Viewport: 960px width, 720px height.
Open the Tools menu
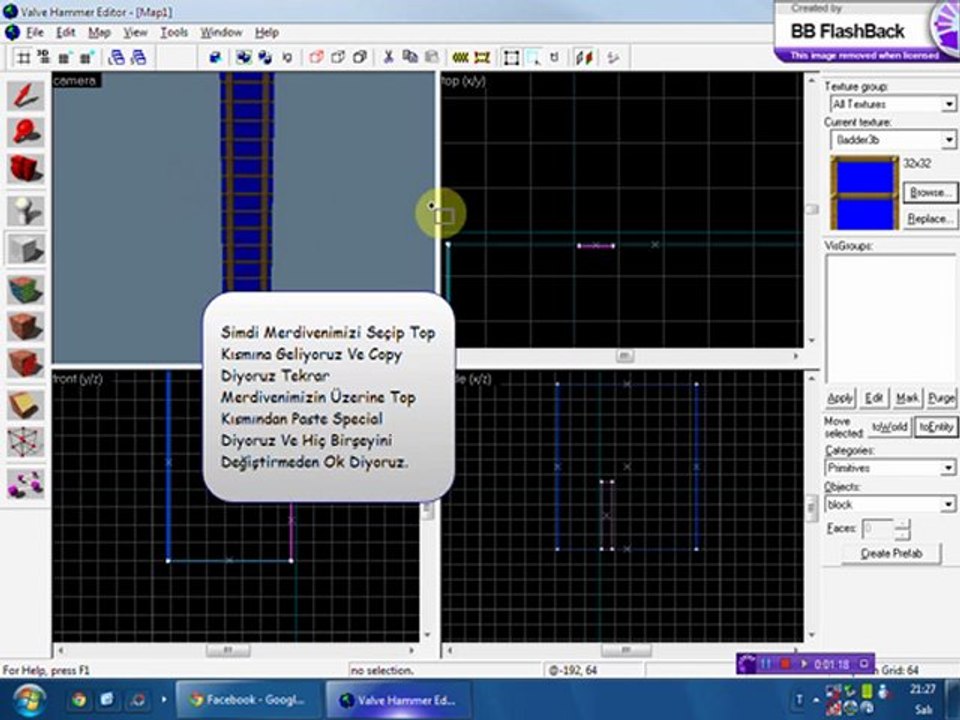click(x=174, y=32)
